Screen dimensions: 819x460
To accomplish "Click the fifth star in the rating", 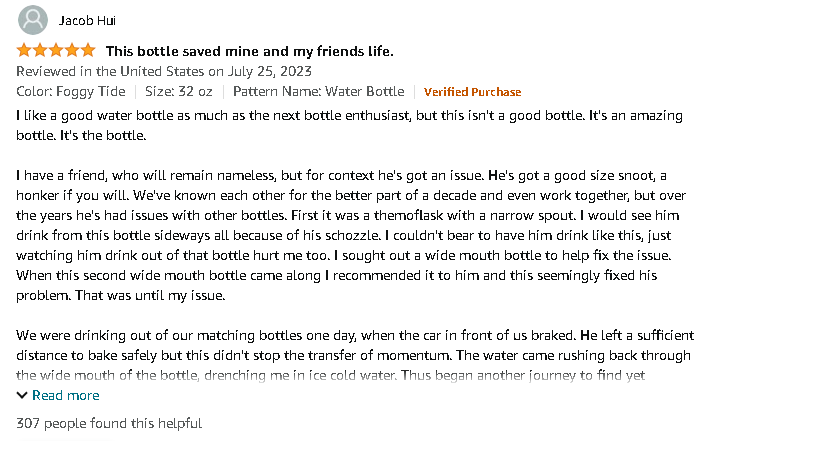I will 88,50.
